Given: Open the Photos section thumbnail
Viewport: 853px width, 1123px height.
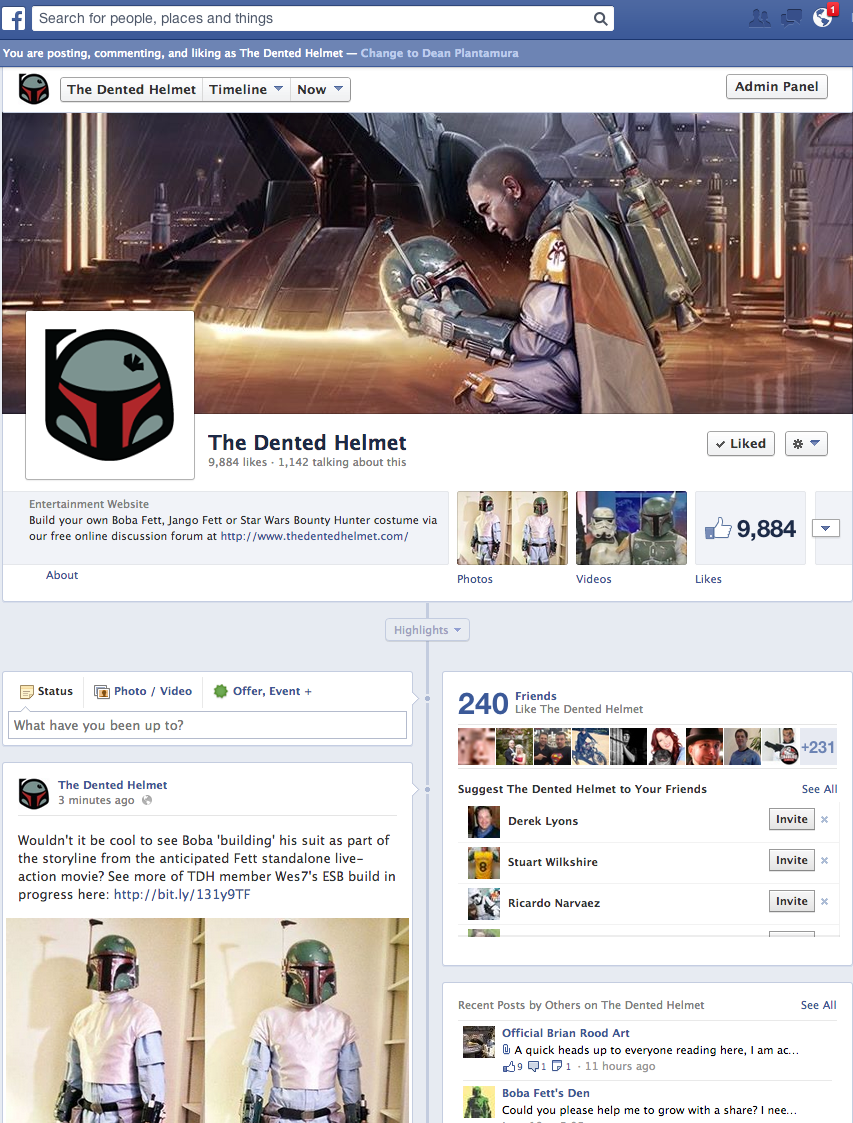Looking at the screenshot, I should [512, 528].
